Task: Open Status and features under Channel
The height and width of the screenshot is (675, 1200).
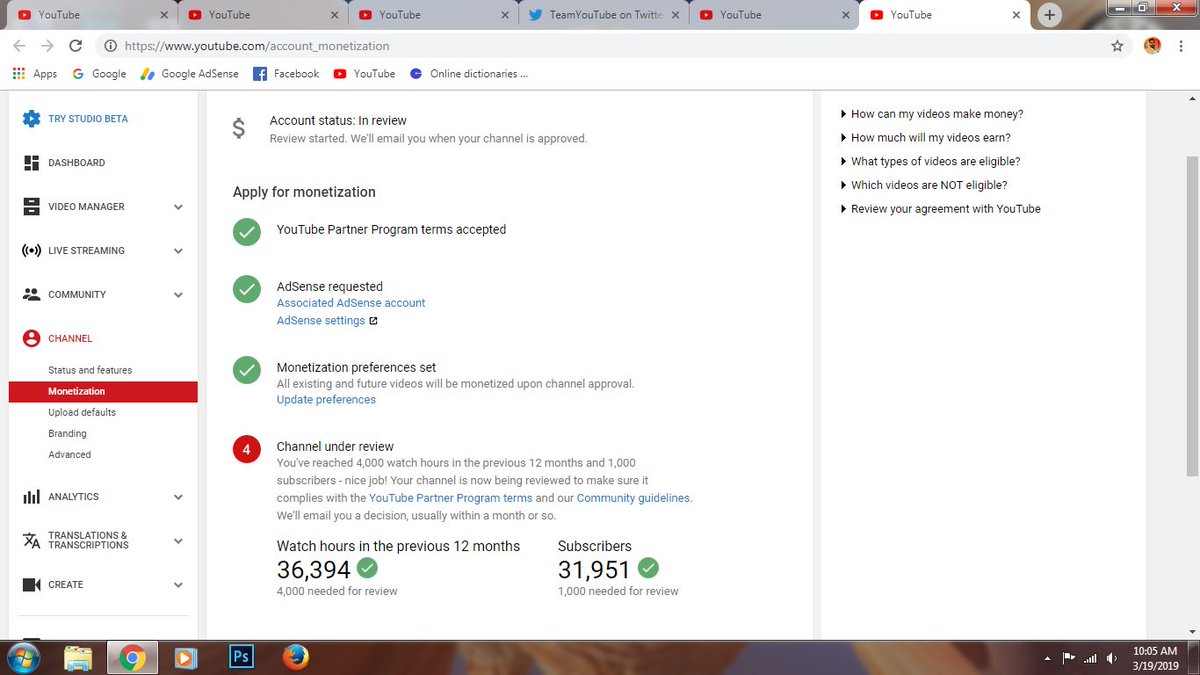Action: coord(90,370)
